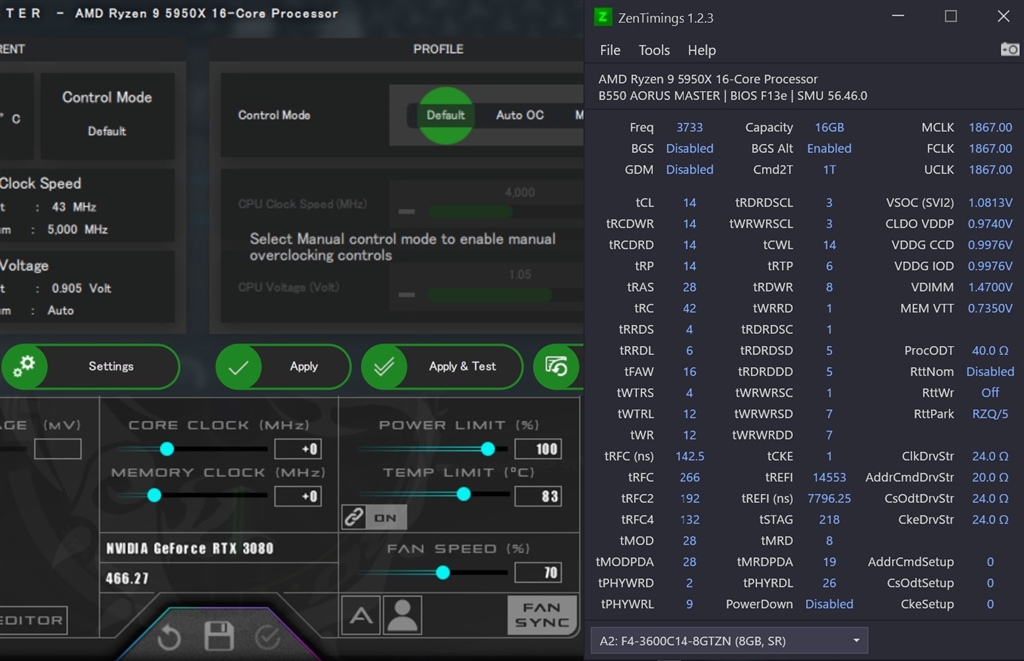Open the Help menu in ZenTimings
The width and height of the screenshot is (1024, 661).
point(701,50)
